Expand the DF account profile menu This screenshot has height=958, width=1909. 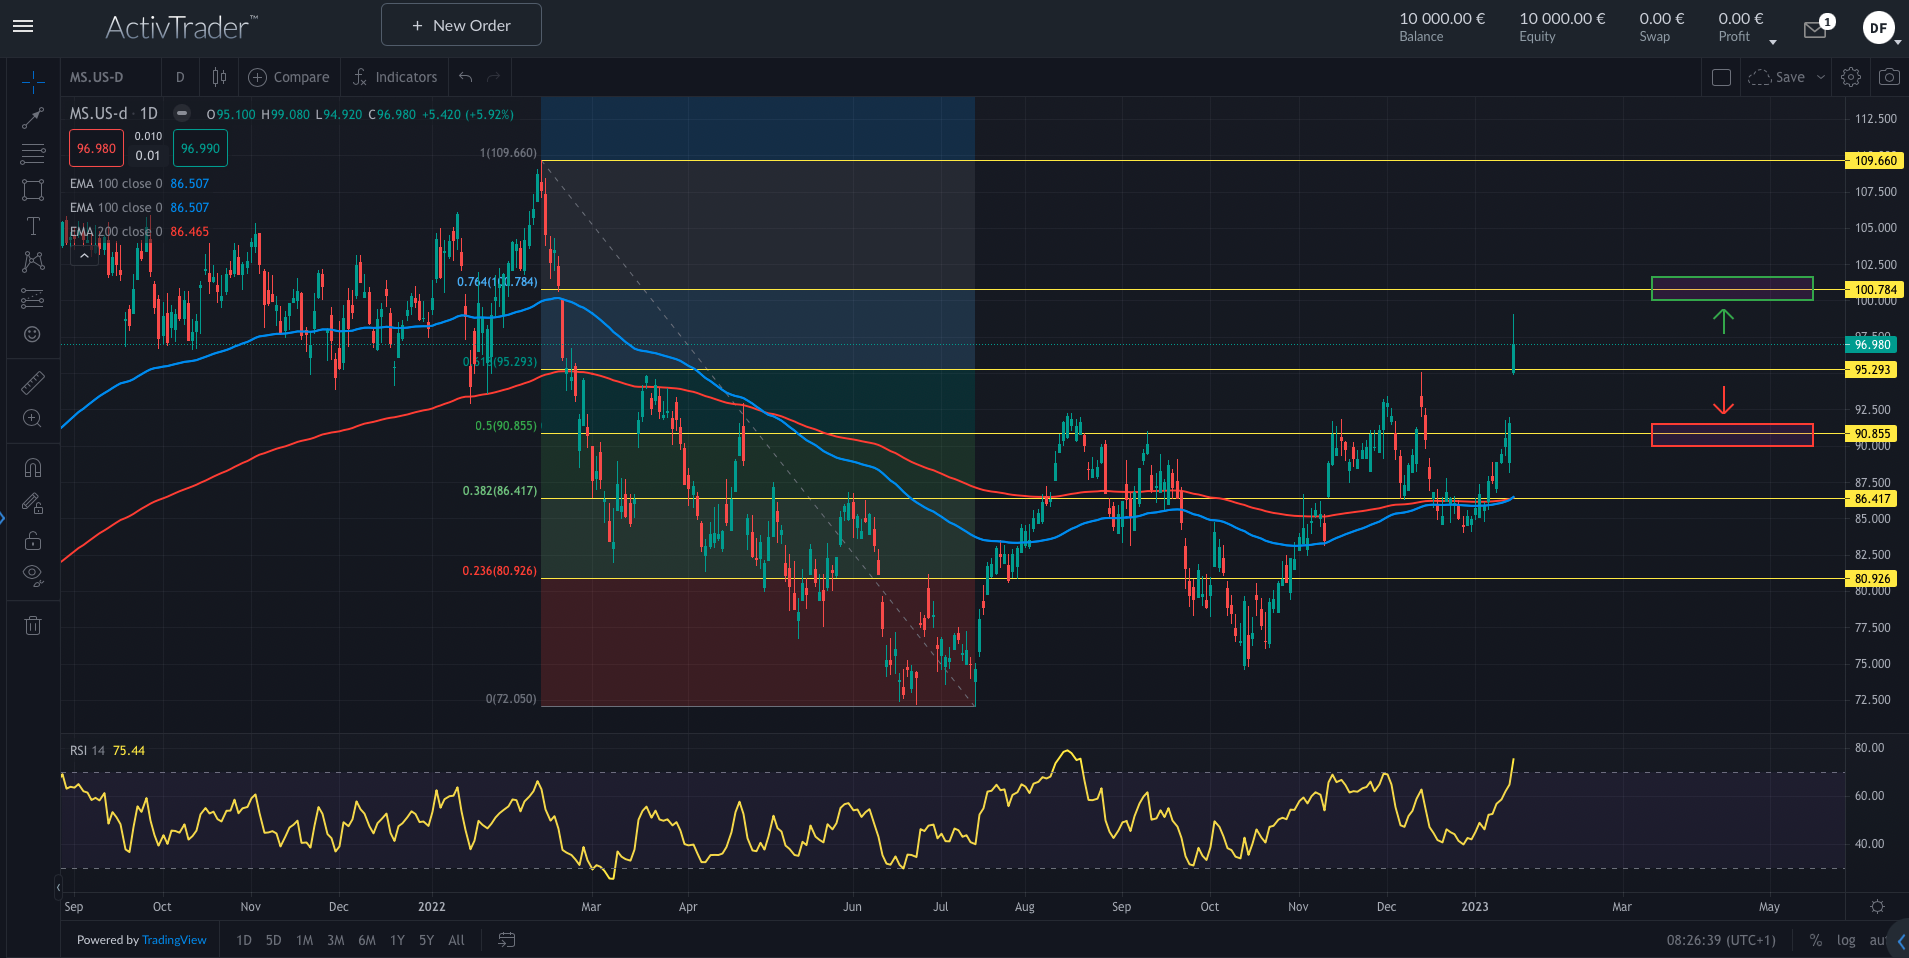coord(1880,28)
